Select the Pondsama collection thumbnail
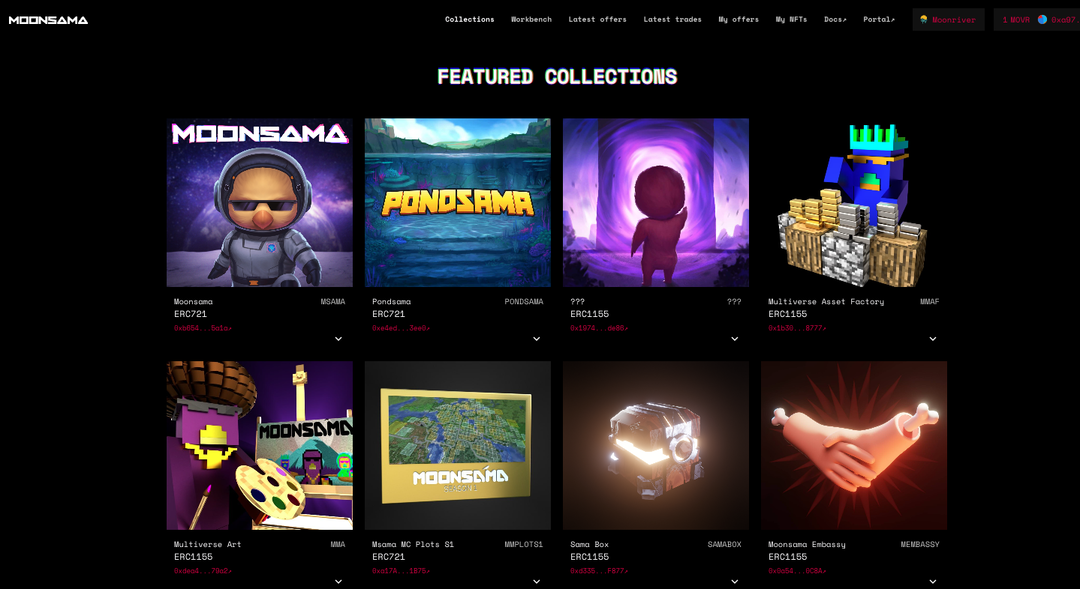This screenshot has height=589, width=1080. (x=458, y=203)
